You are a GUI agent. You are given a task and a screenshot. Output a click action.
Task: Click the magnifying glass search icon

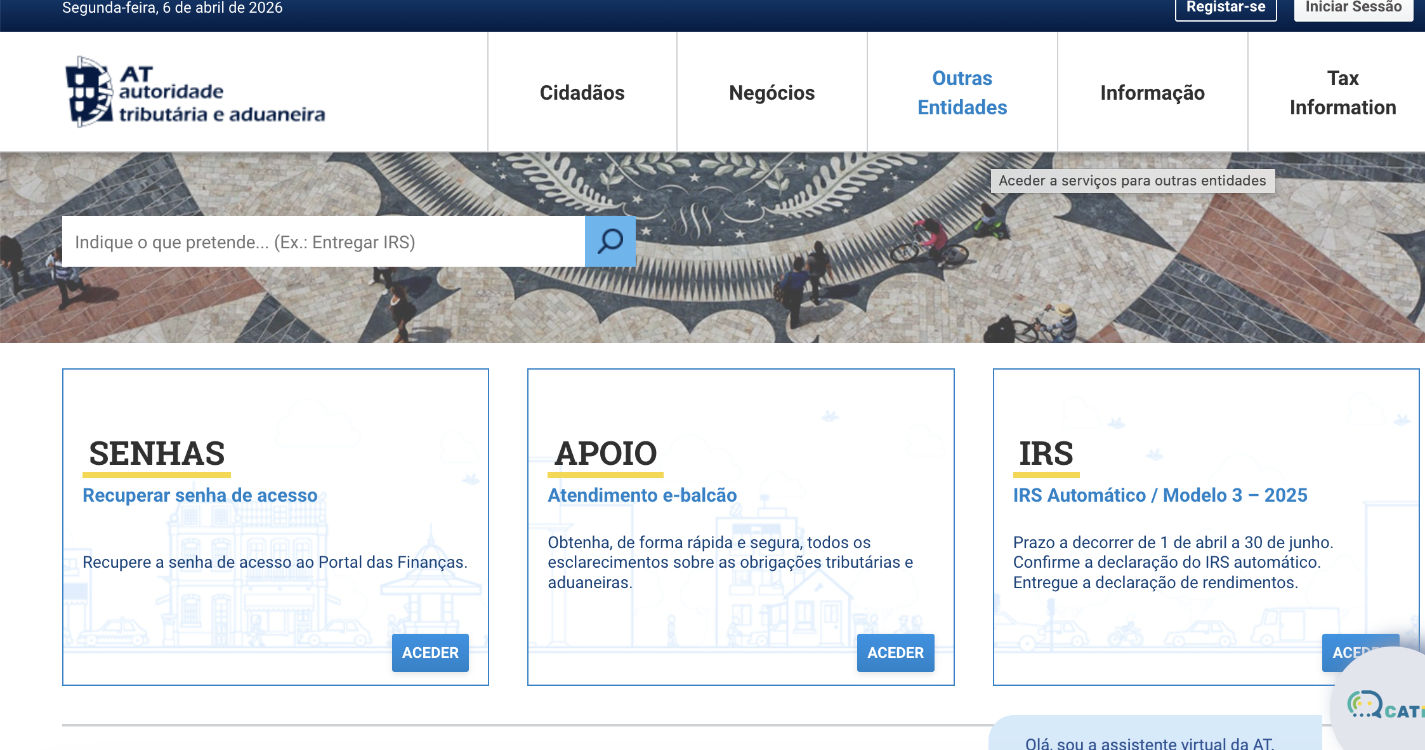(x=610, y=241)
